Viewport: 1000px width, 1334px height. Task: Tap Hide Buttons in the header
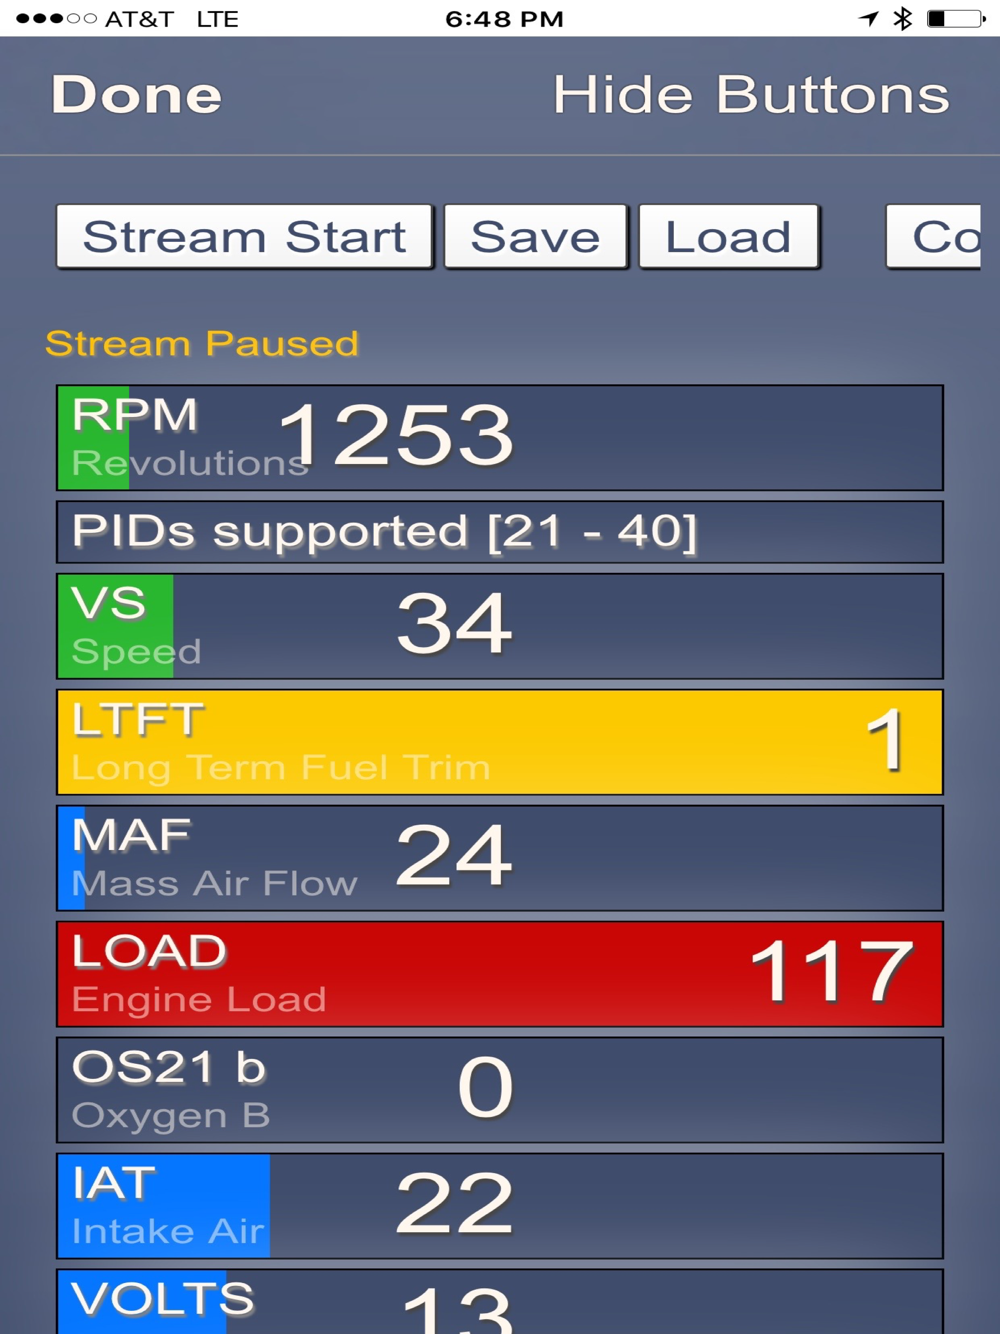(x=751, y=95)
